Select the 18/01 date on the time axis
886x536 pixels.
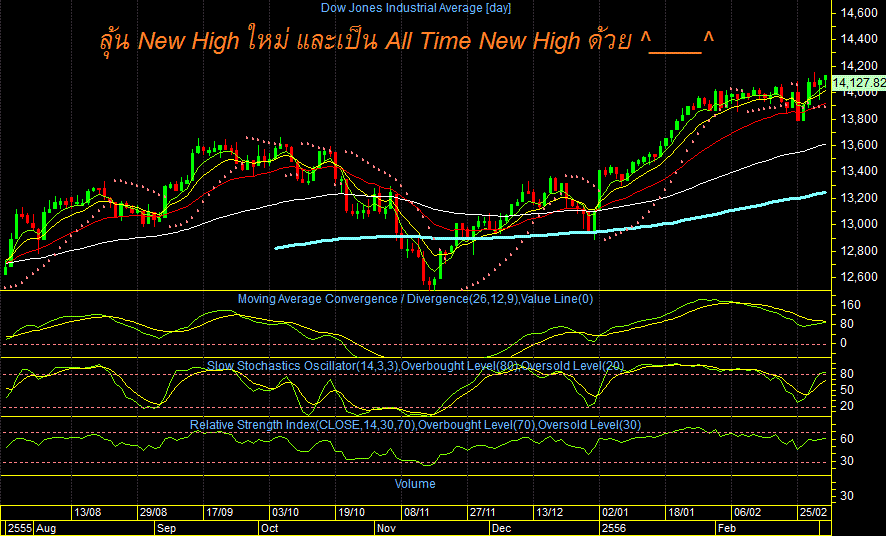point(681,512)
